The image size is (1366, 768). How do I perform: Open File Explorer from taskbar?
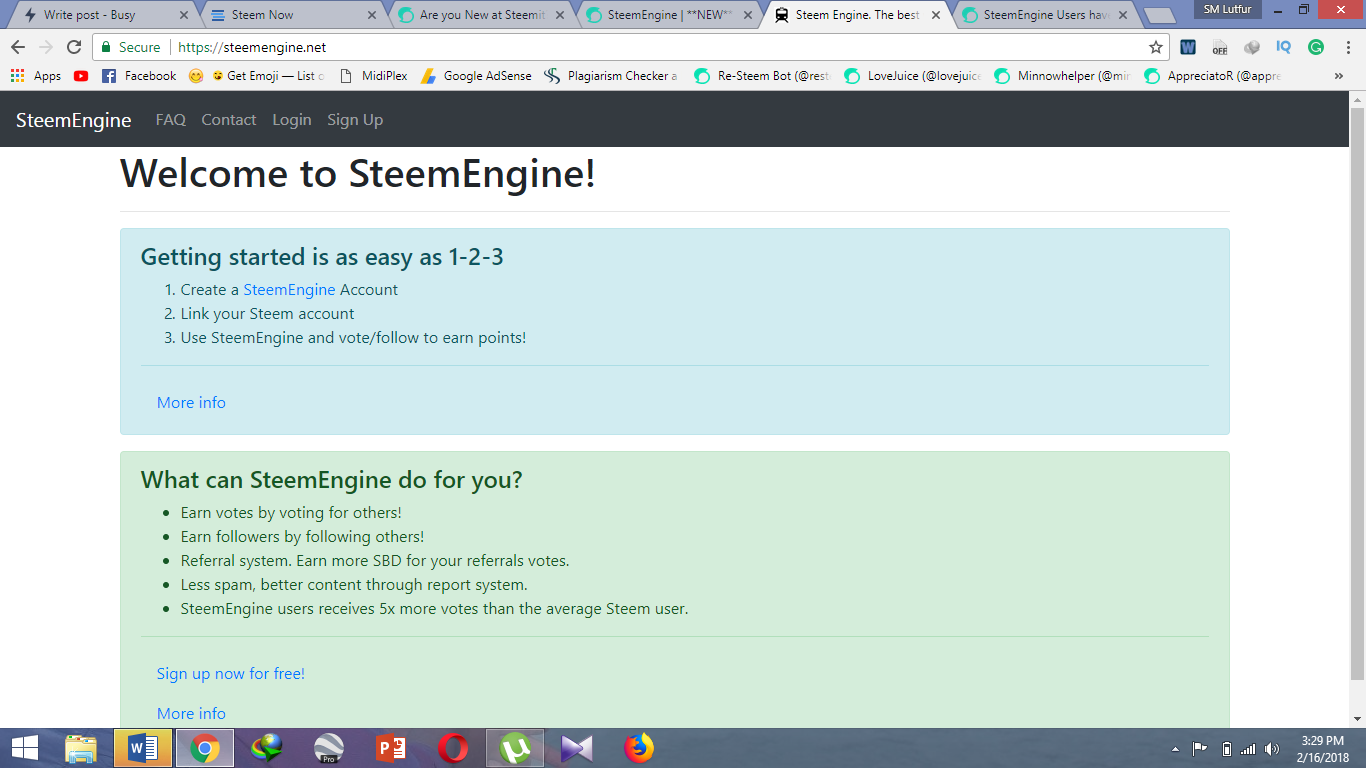[x=81, y=748]
